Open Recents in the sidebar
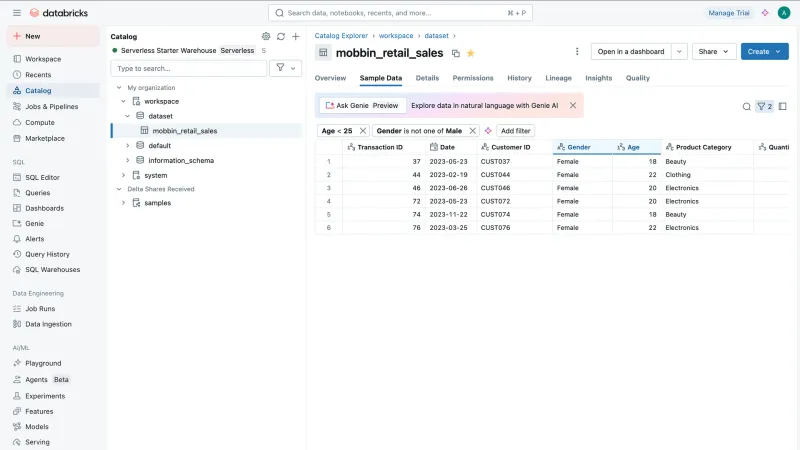The height and width of the screenshot is (450, 800). pos(53,74)
